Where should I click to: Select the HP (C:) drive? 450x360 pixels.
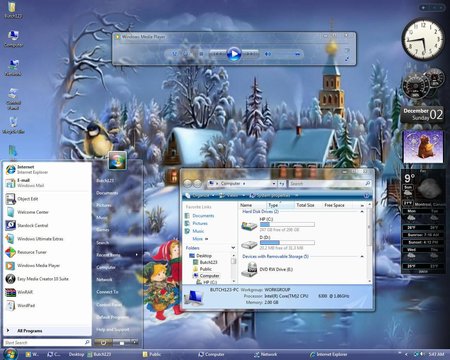pos(278,224)
